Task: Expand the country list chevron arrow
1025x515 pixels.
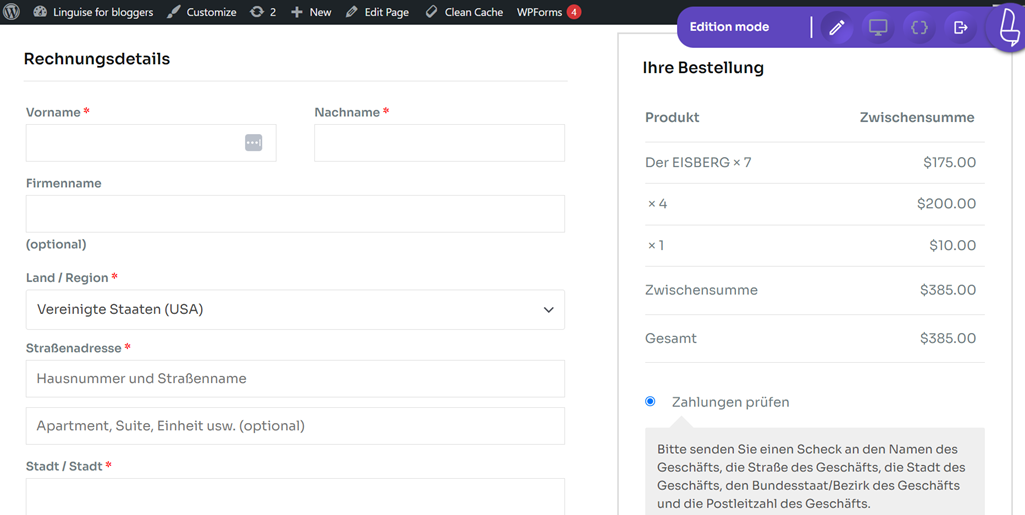Action: 548,310
